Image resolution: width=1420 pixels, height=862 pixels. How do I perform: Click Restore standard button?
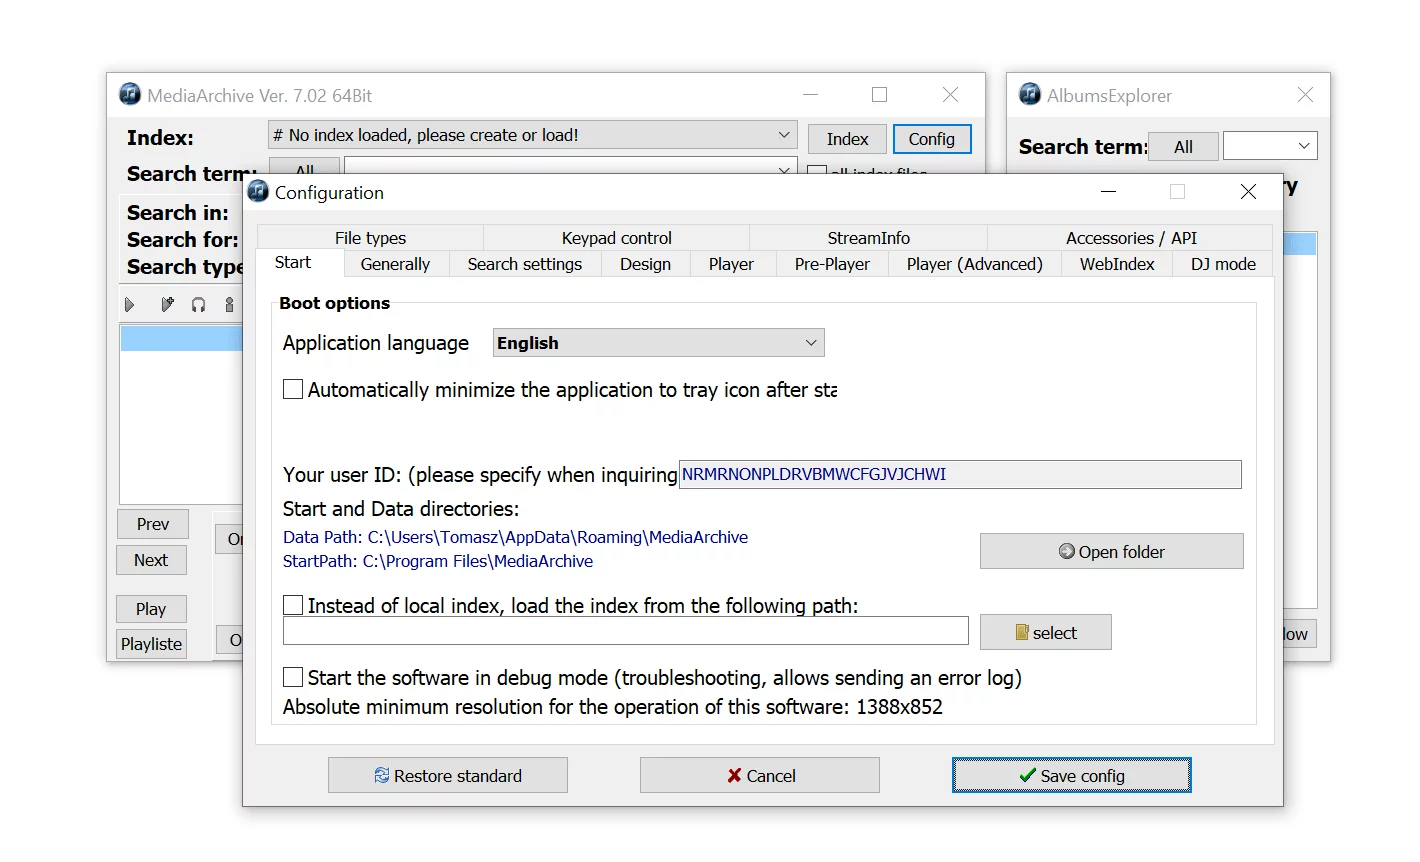[x=448, y=775]
